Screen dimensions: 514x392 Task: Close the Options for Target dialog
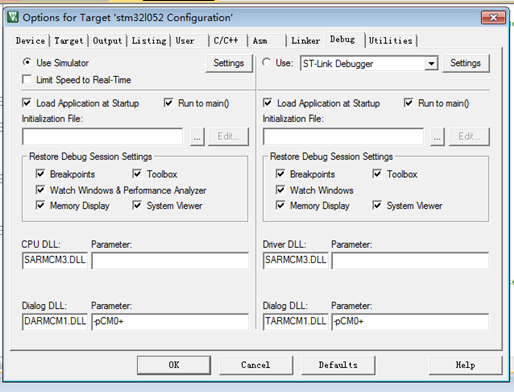tap(493, 17)
